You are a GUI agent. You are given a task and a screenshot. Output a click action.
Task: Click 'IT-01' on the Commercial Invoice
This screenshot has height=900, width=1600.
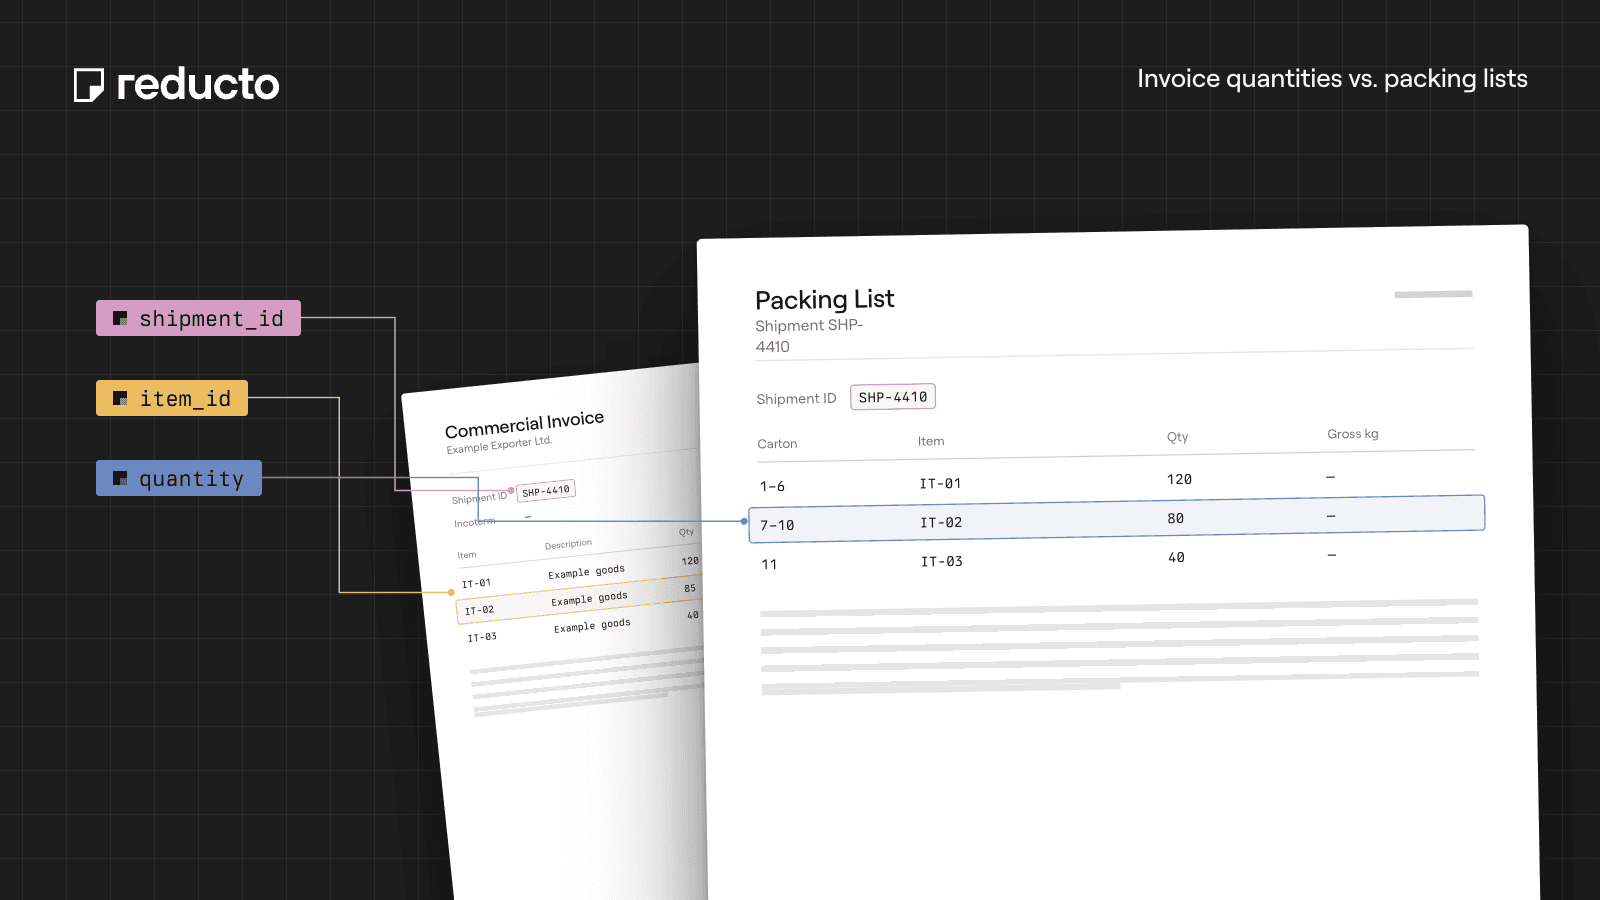coord(476,583)
